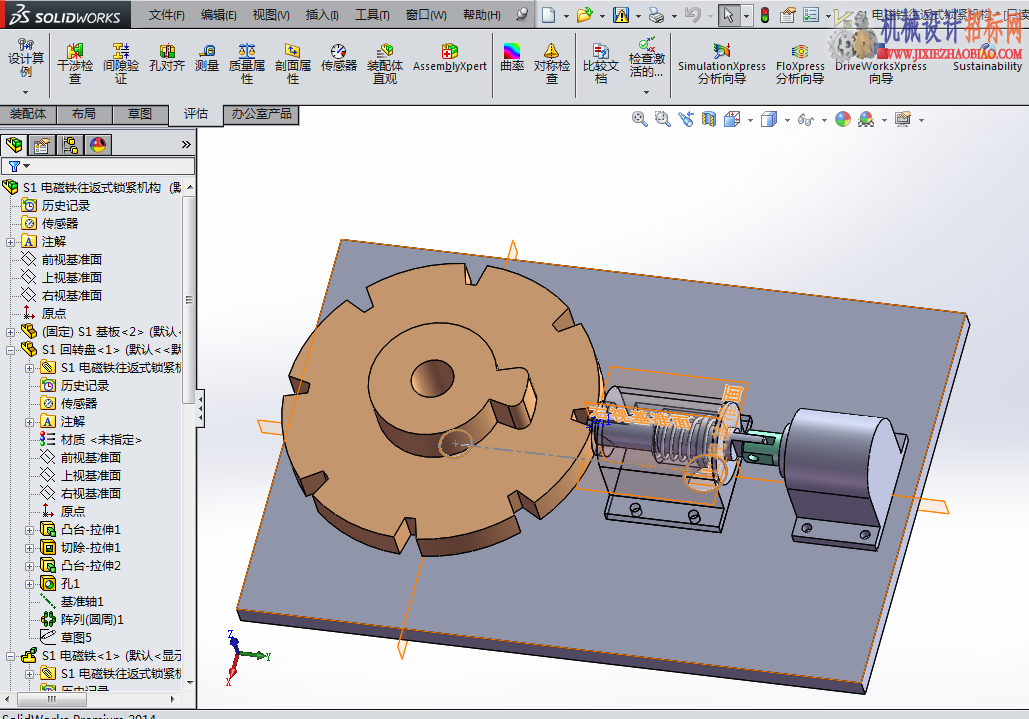Open DriveWorksXpress wizard
This screenshot has height=719, width=1029.
[881, 64]
